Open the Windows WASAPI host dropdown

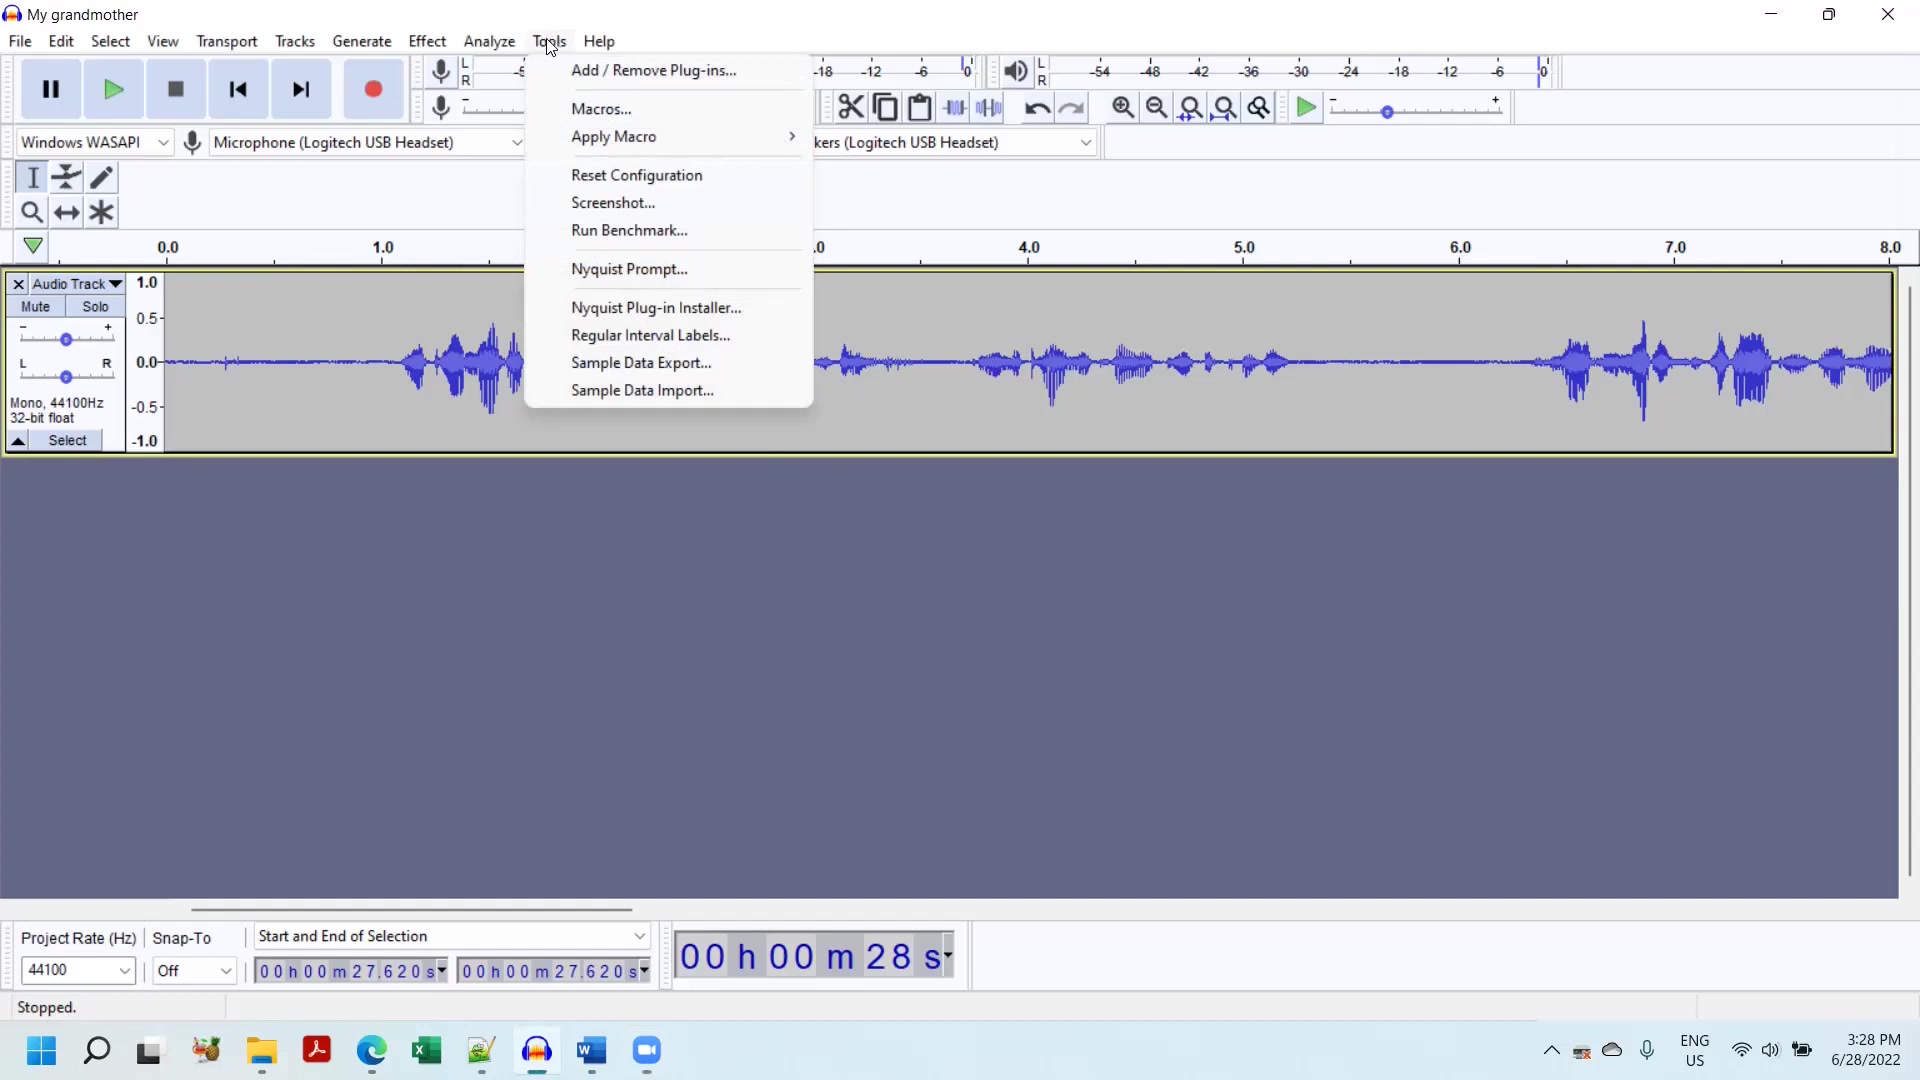pos(95,142)
